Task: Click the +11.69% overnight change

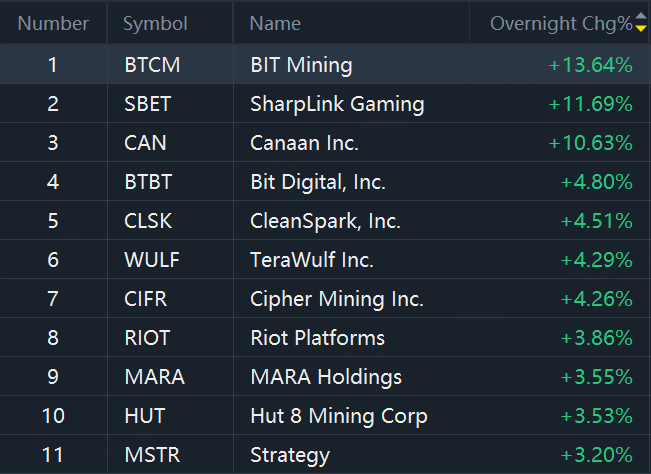Action: (x=590, y=104)
